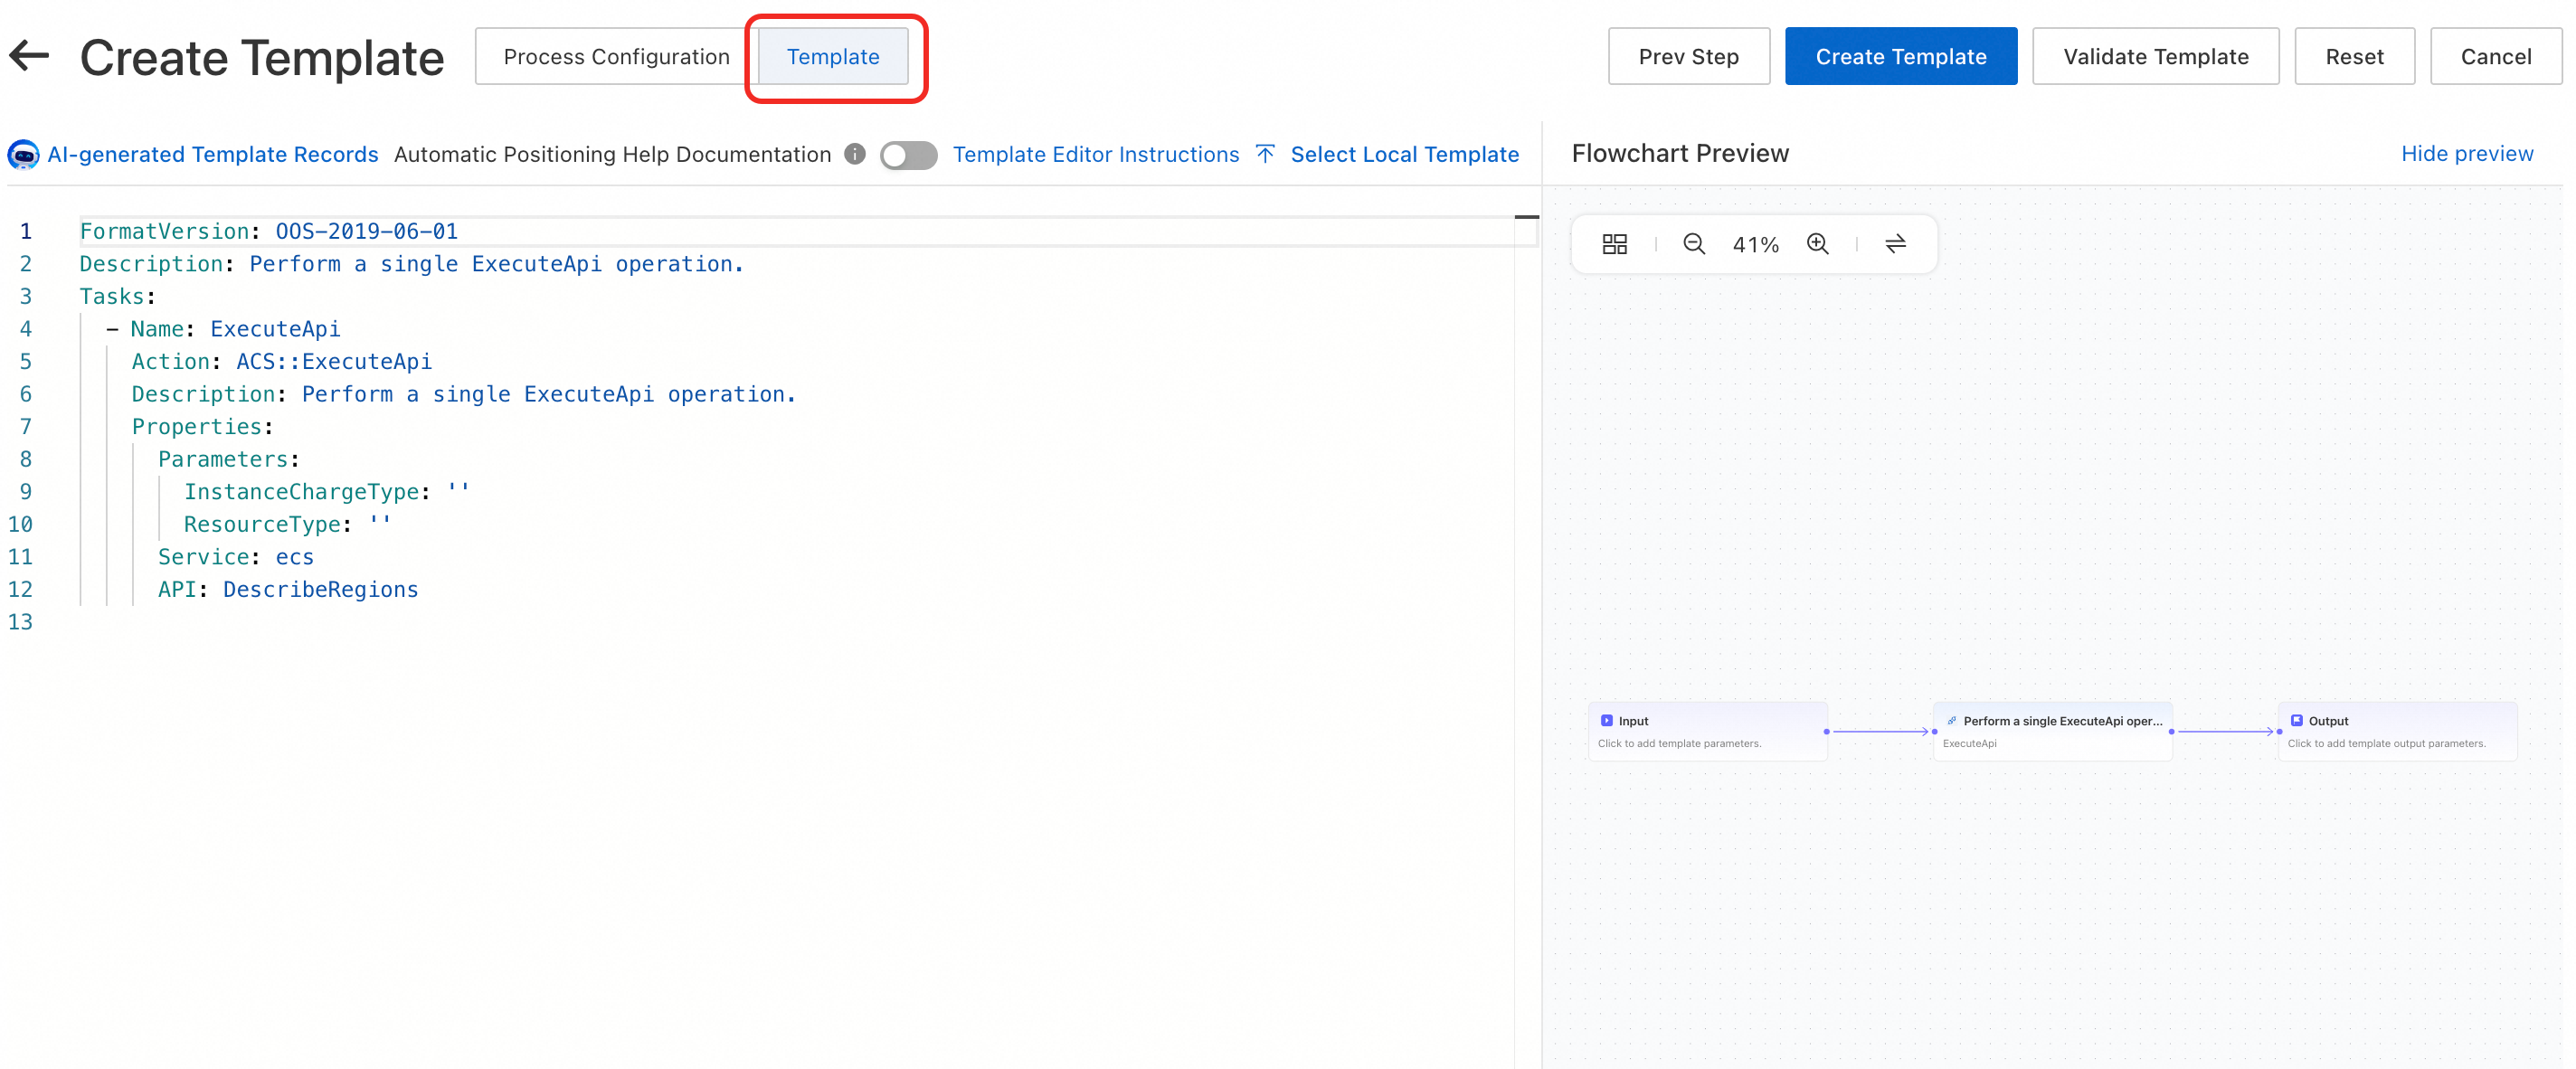Place cursor on FormatVersion line
Screen dimensions: 2576x1069
coord(269,231)
